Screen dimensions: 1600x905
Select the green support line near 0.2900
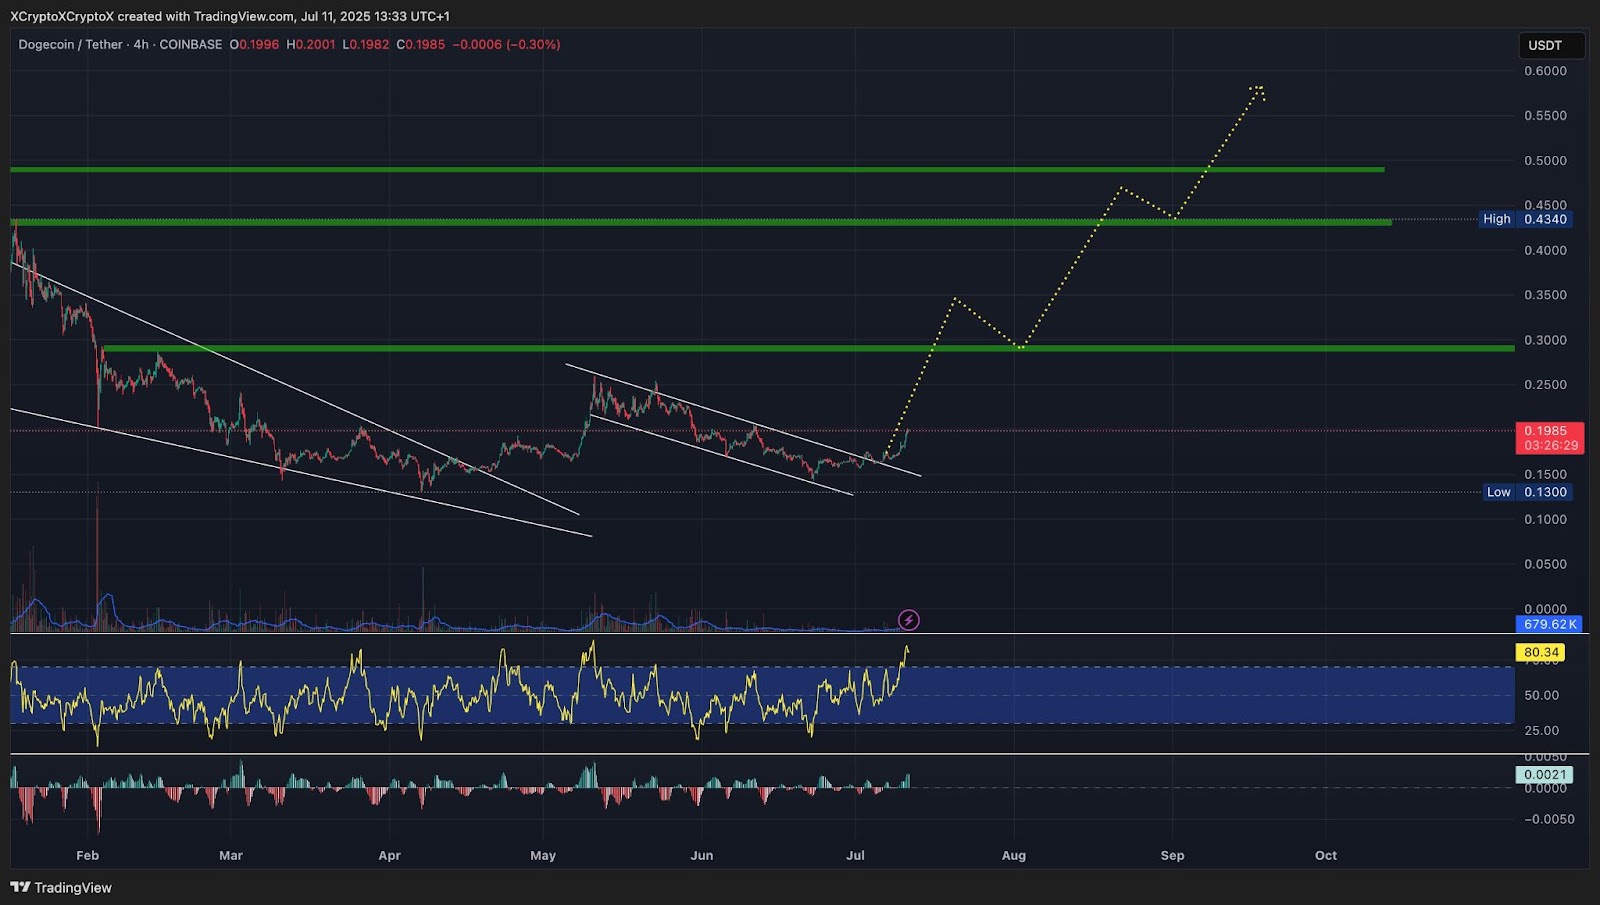pyautogui.click(x=700, y=348)
